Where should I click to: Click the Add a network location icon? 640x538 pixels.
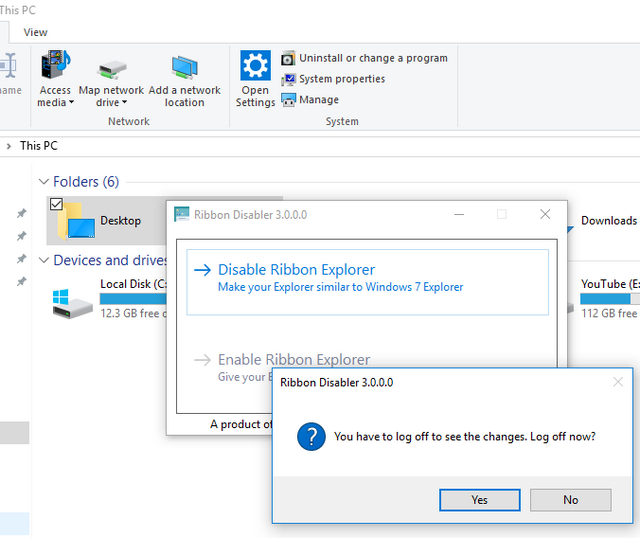[x=184, y=67]
